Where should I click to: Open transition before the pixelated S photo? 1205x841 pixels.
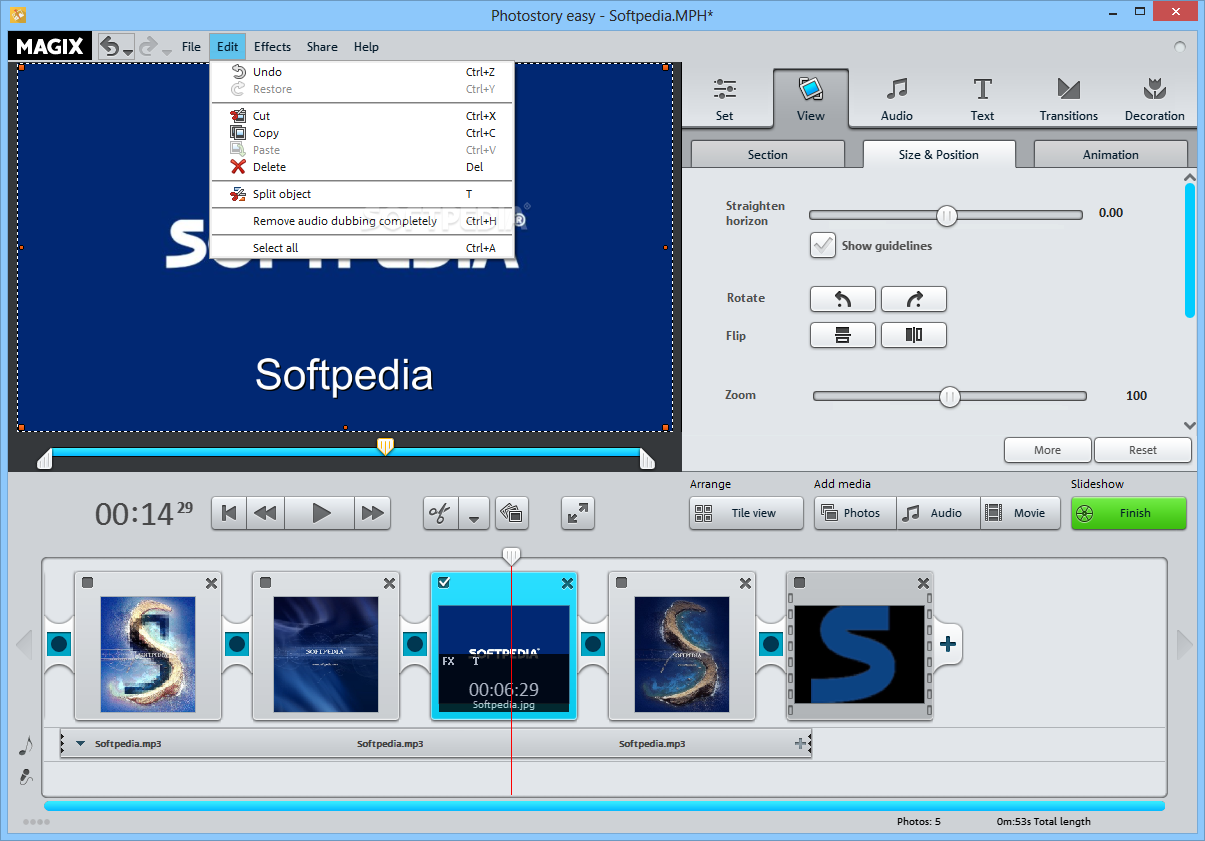59,643
